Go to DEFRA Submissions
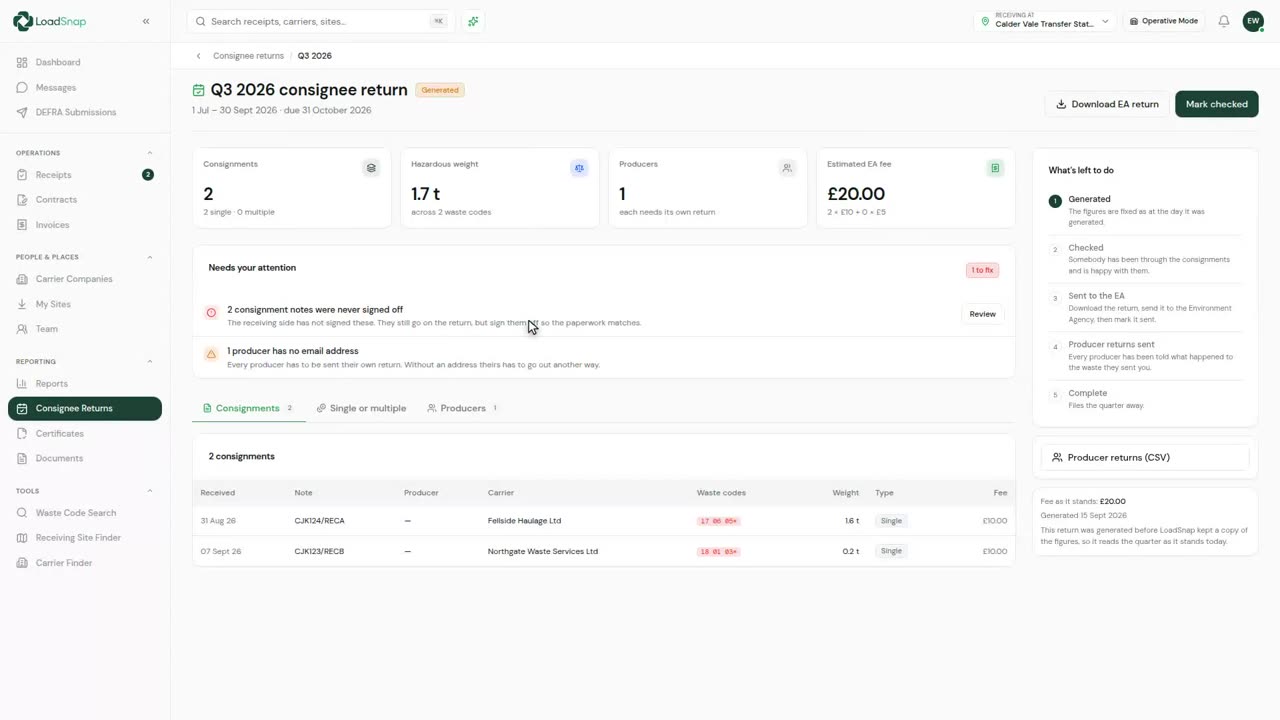The width and height of the screenshot is (1280, 720). coord(85,112)
